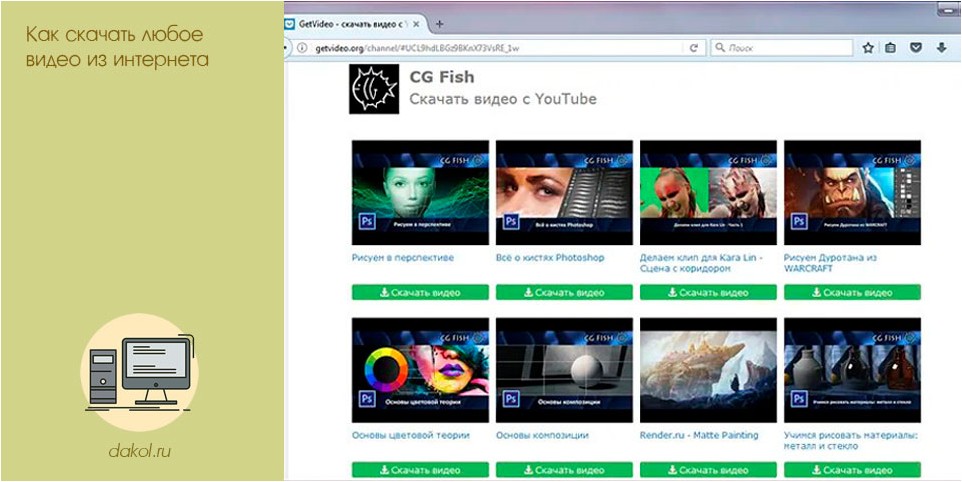
Task: Click the CG Fish channel title text
Action: coord(442,77)
